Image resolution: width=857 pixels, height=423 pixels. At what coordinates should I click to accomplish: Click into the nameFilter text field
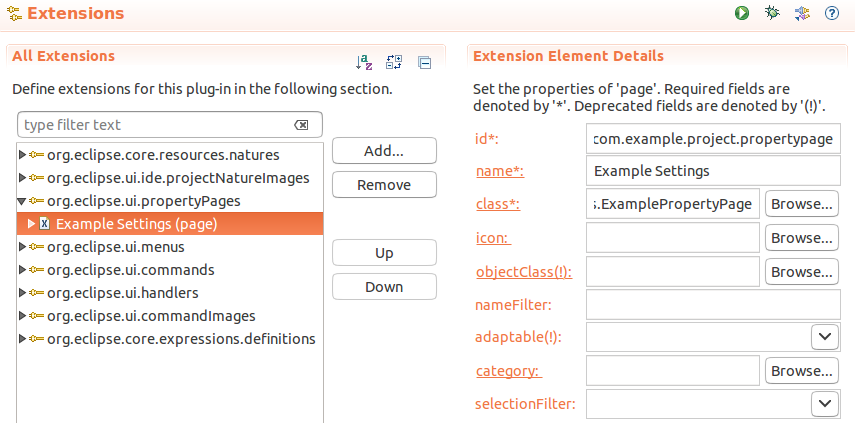pos(713,304)
